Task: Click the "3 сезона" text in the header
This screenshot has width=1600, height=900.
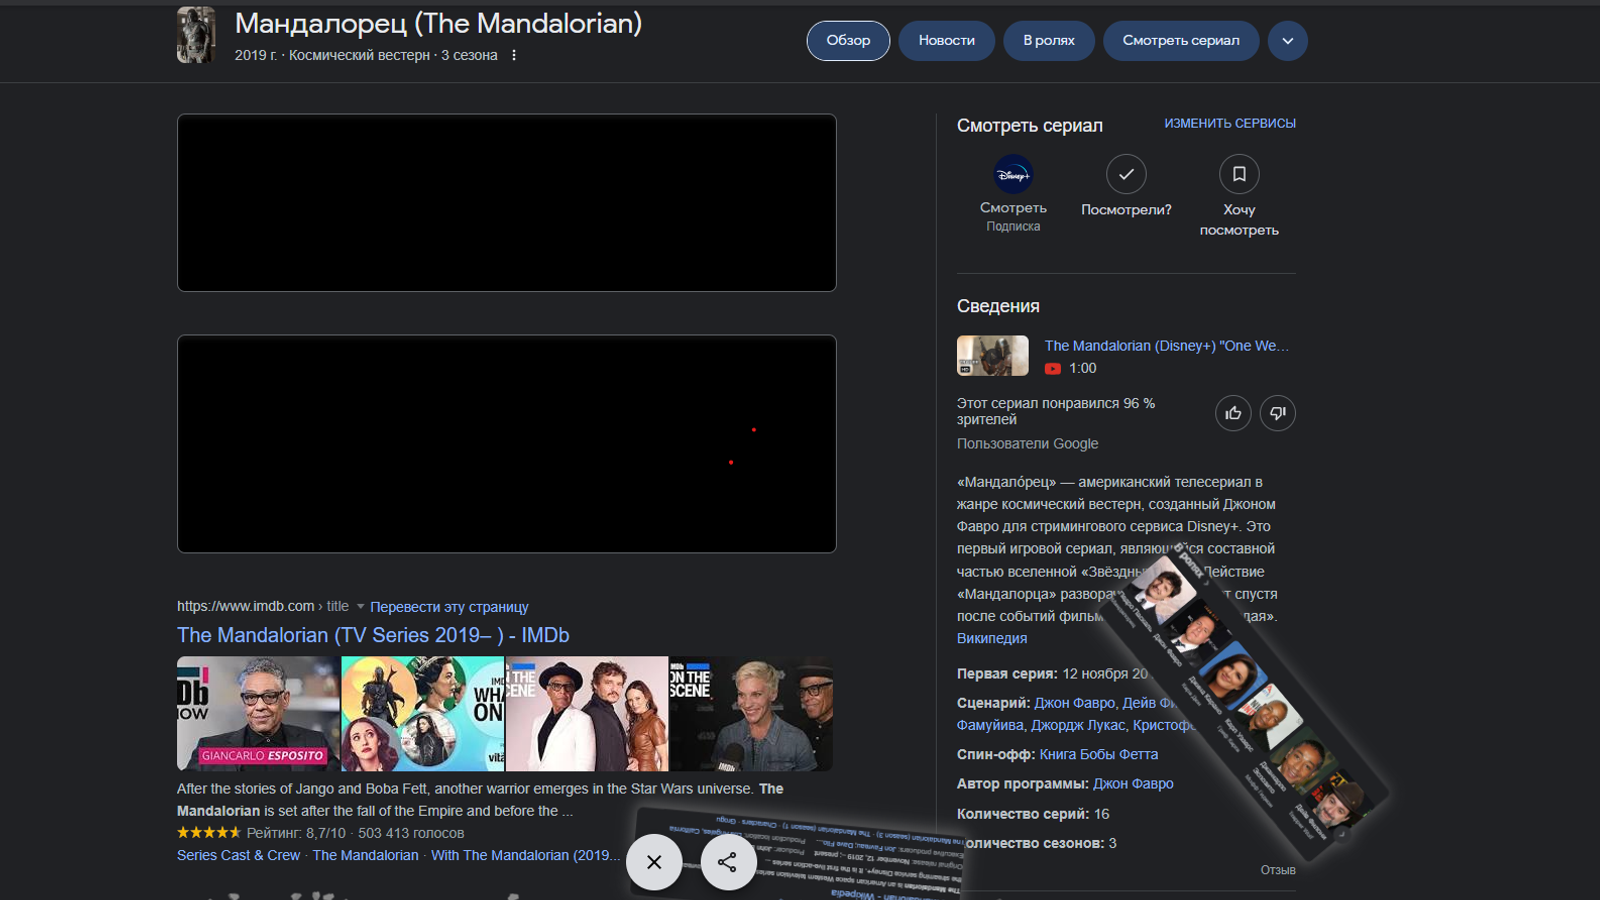Action: point(469,56)
